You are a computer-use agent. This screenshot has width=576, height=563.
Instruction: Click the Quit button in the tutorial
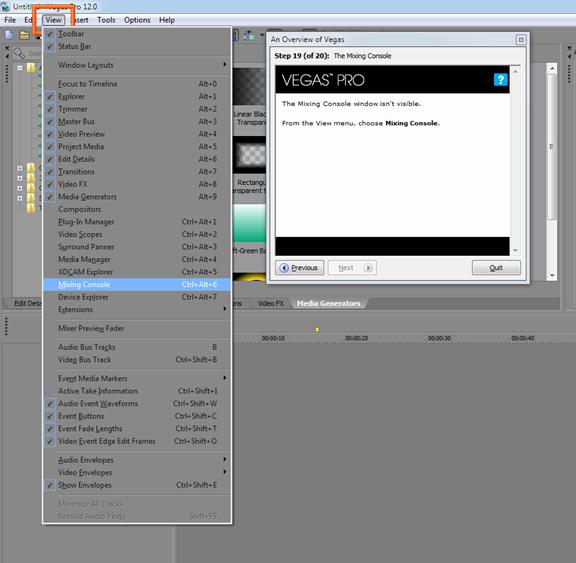pos(496,268)
